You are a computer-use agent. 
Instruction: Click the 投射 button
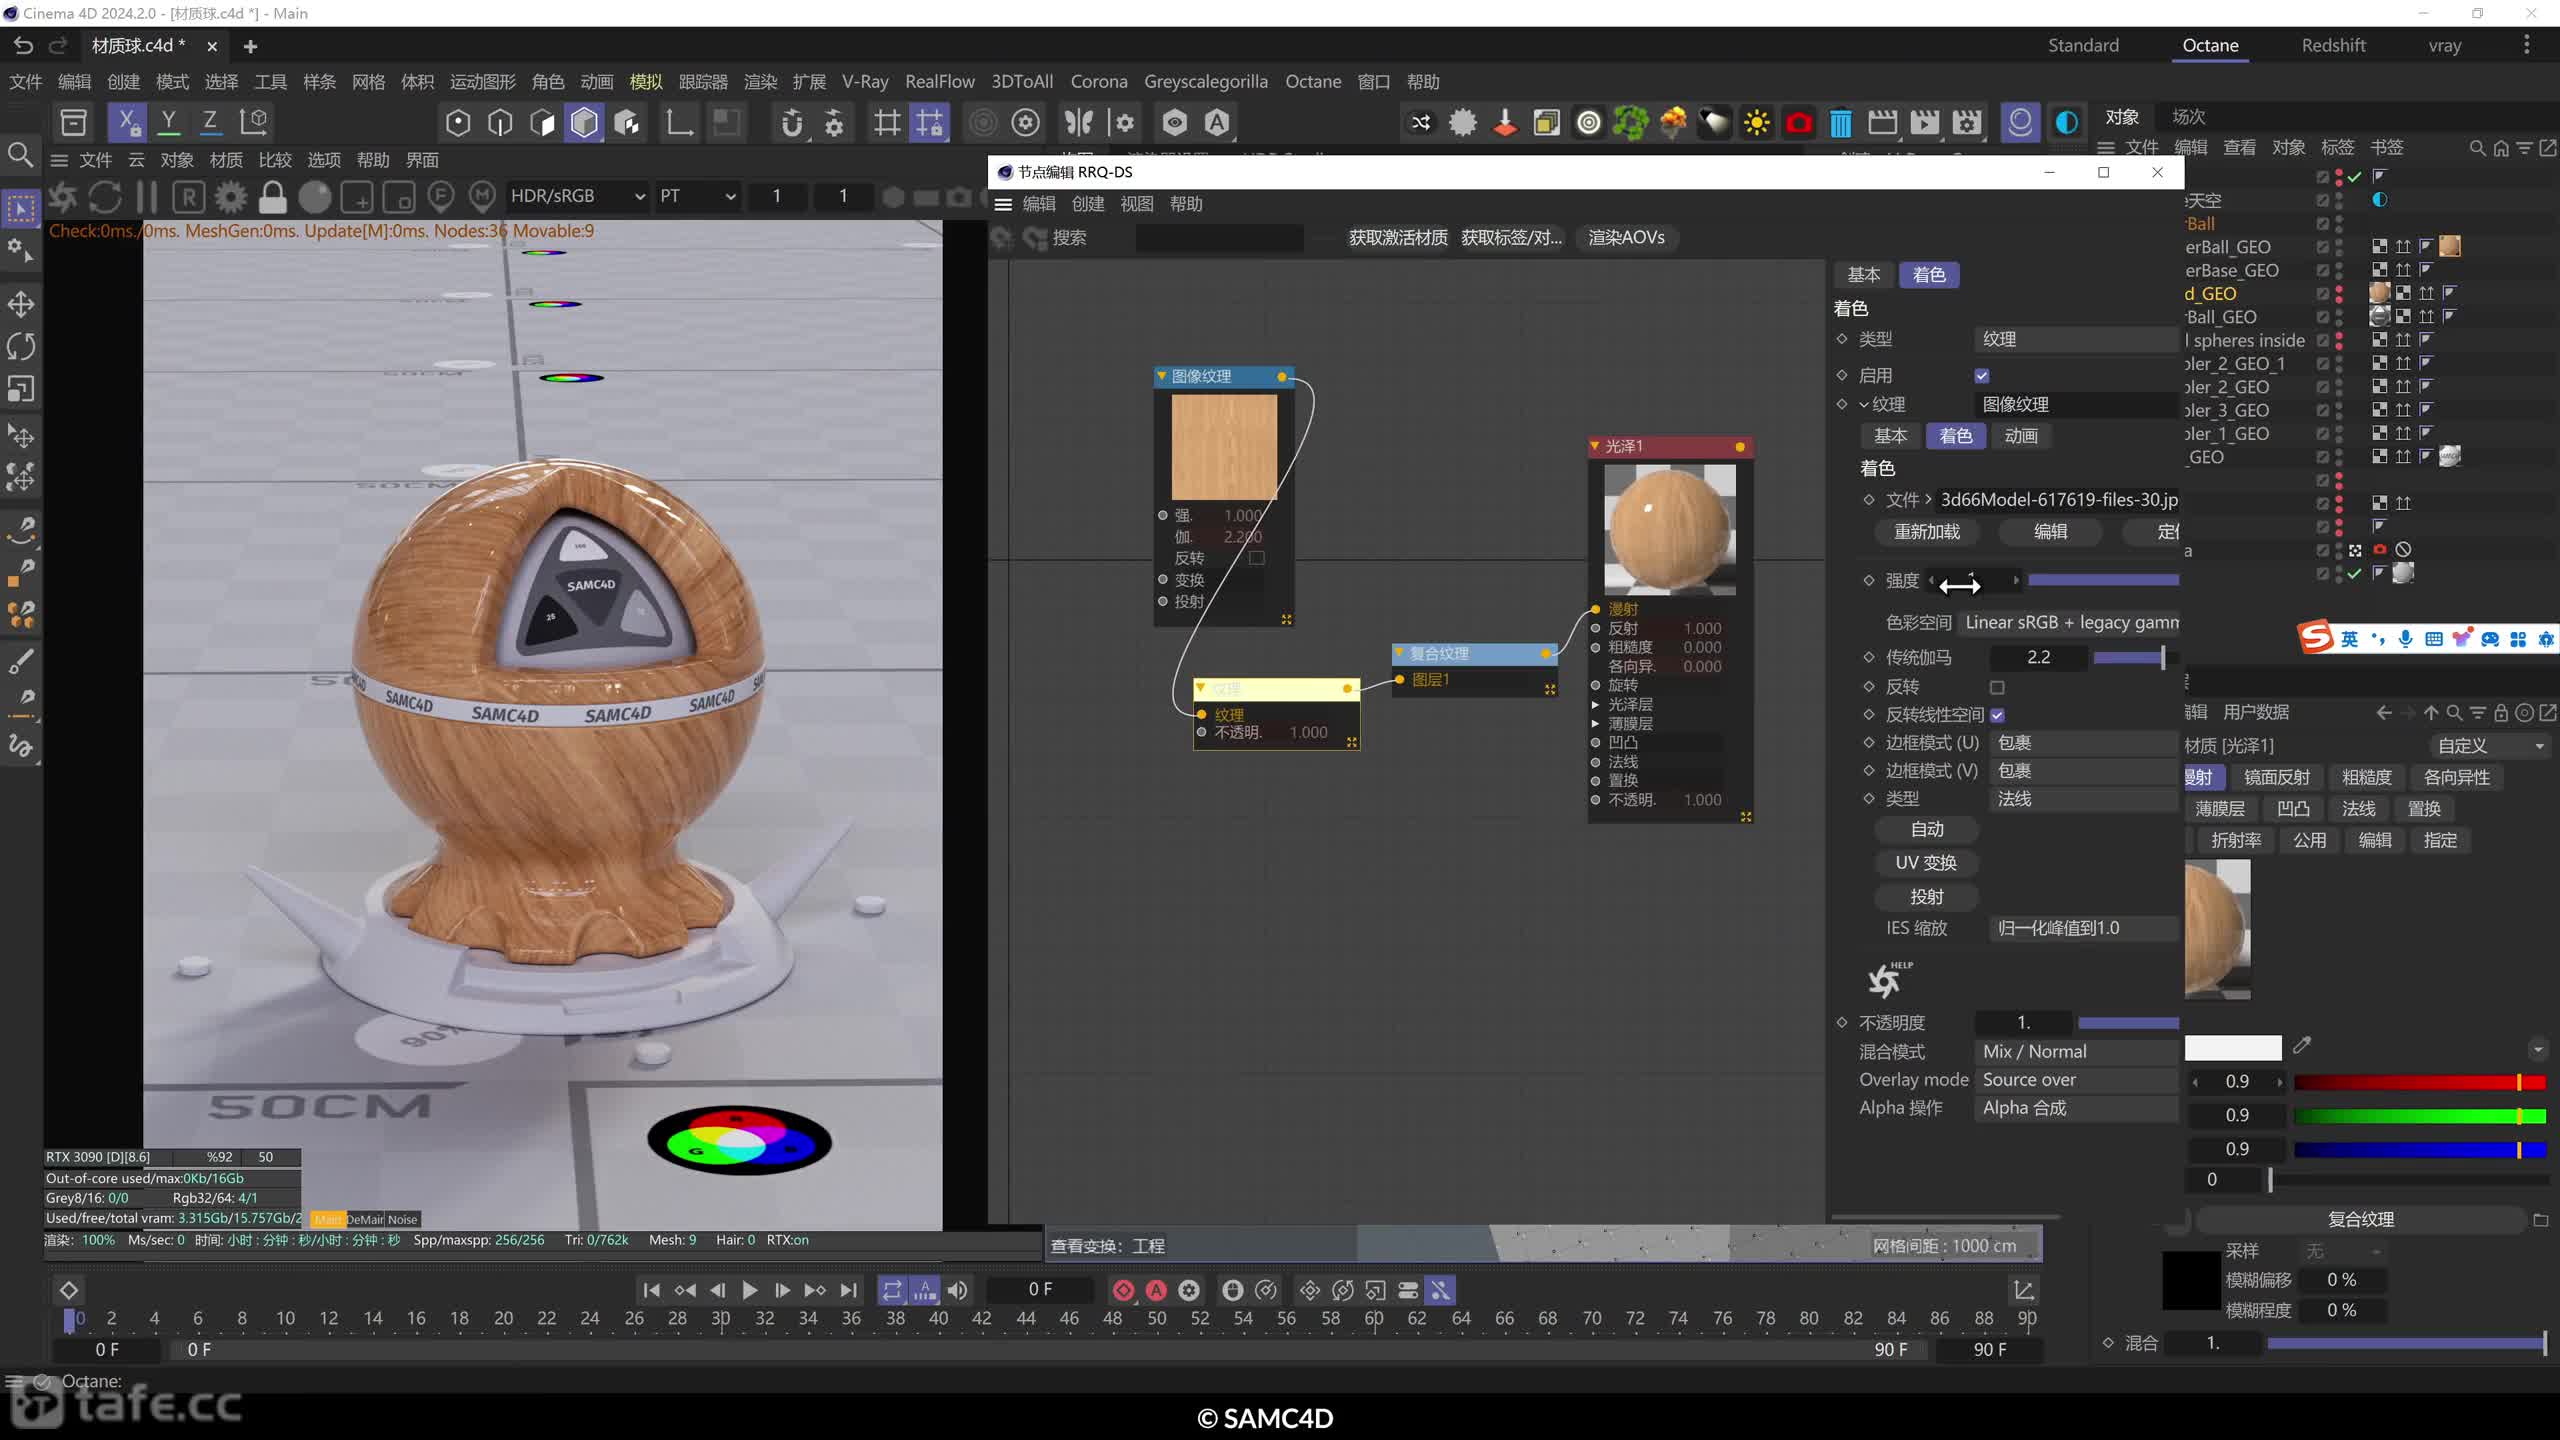[x=1926, y=897]
